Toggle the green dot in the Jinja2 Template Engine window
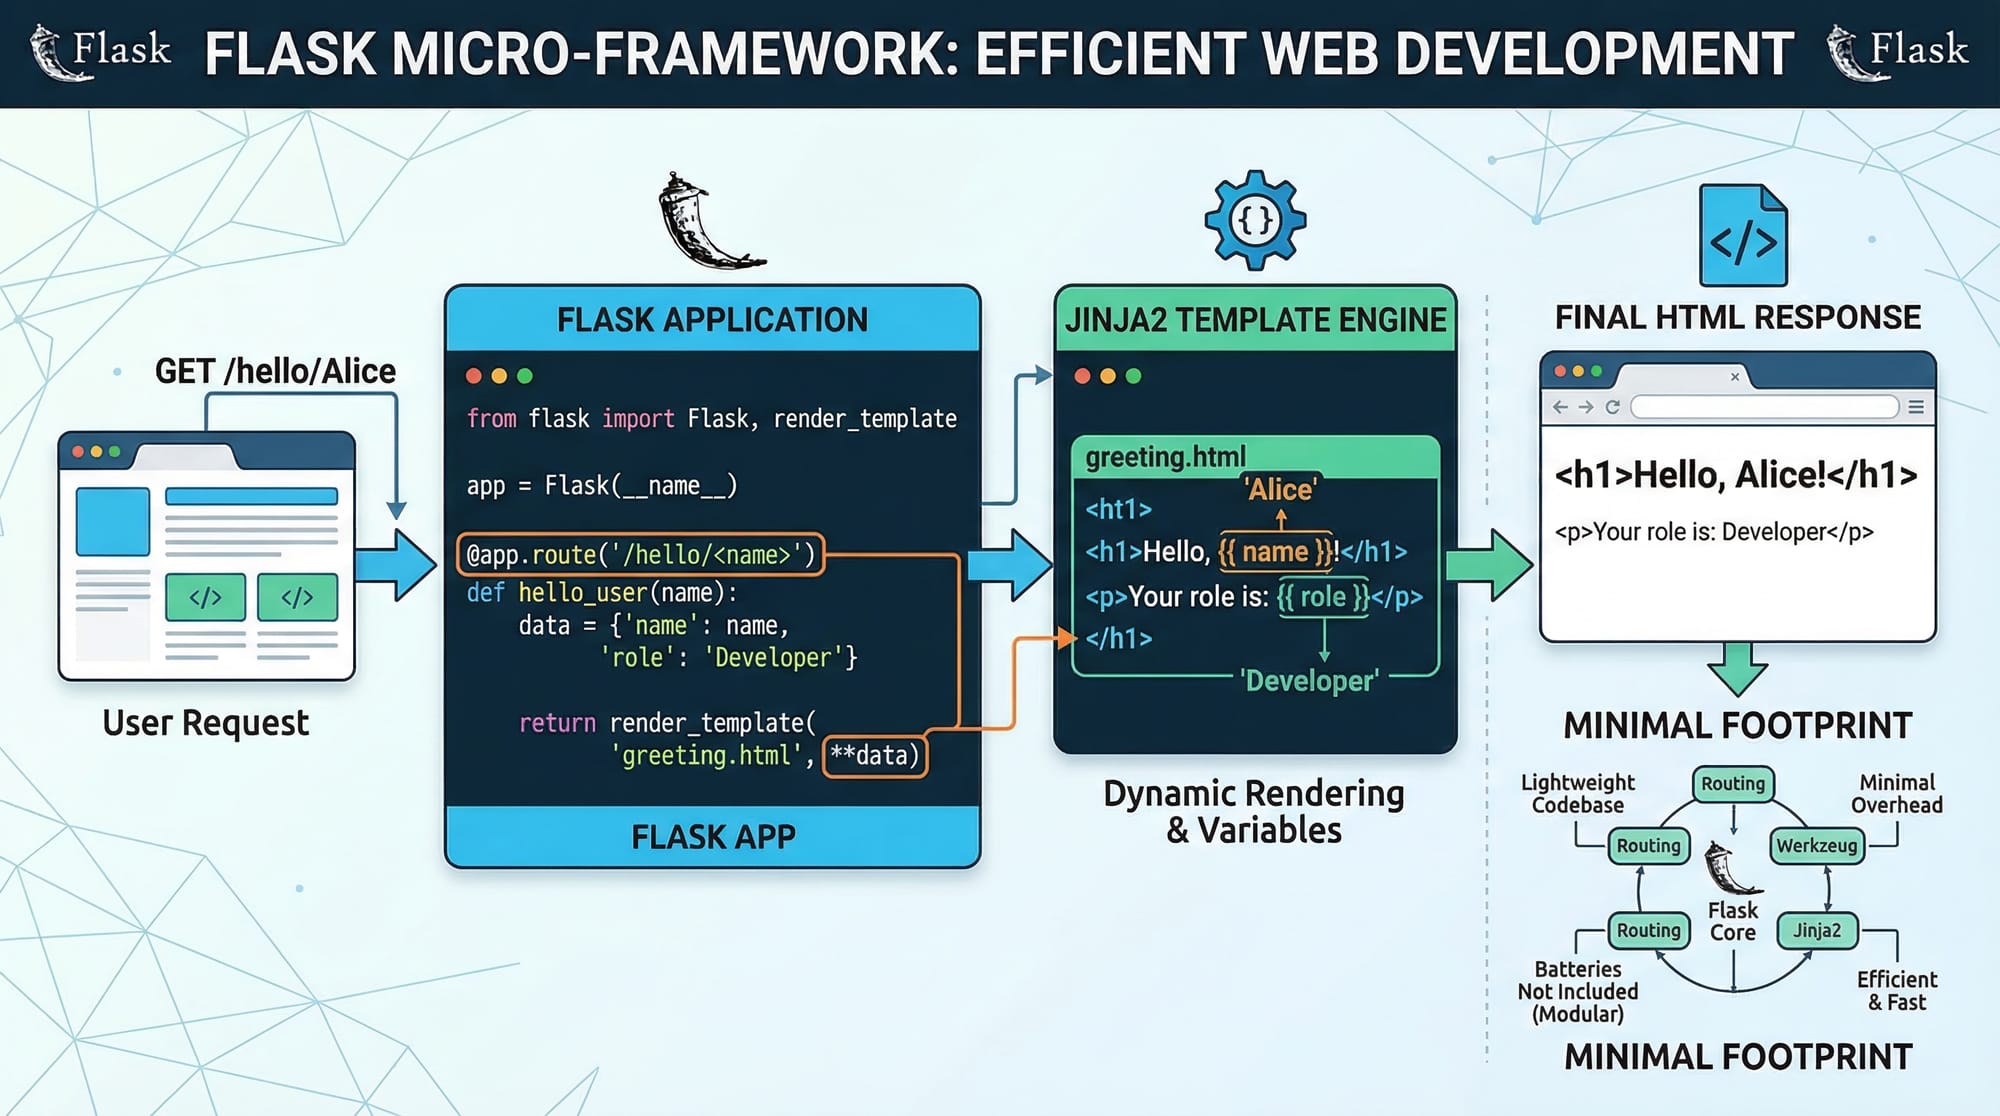 pyautogui.click(x=1131, y=377)
